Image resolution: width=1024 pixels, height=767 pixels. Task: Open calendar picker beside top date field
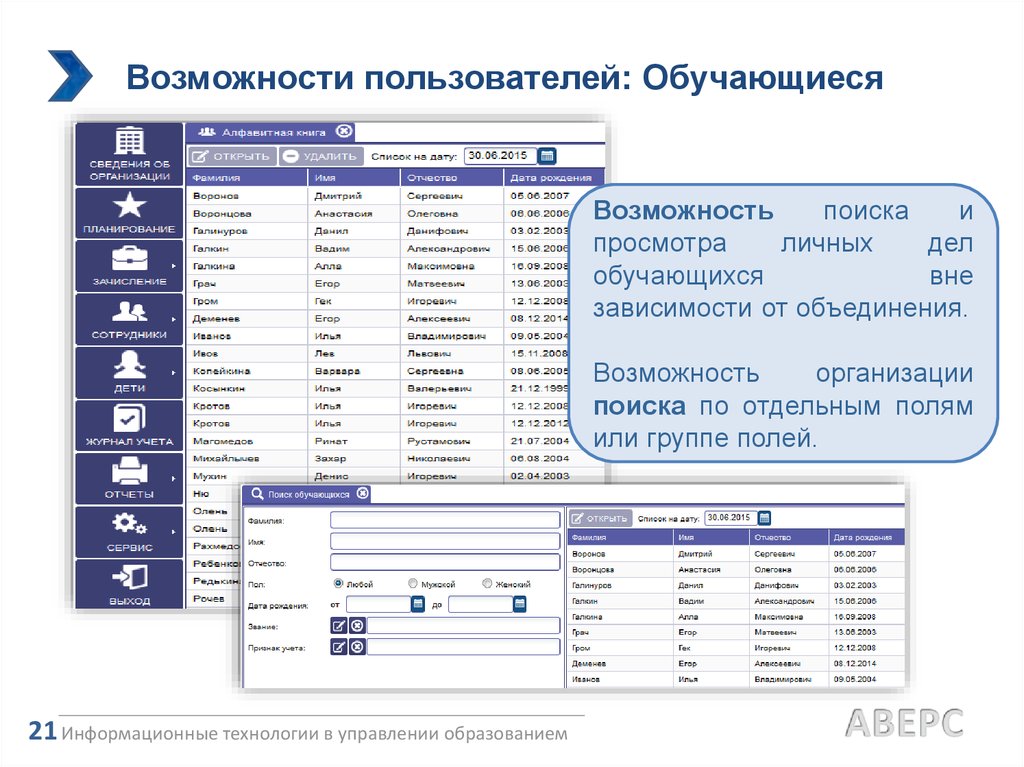click(x=547, y=156)
